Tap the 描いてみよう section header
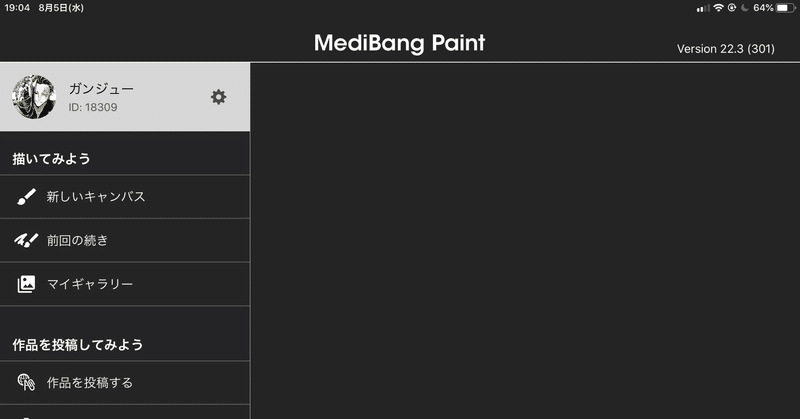Image resolution: width=800 pixels, height=419 pixels. (52, 159)
